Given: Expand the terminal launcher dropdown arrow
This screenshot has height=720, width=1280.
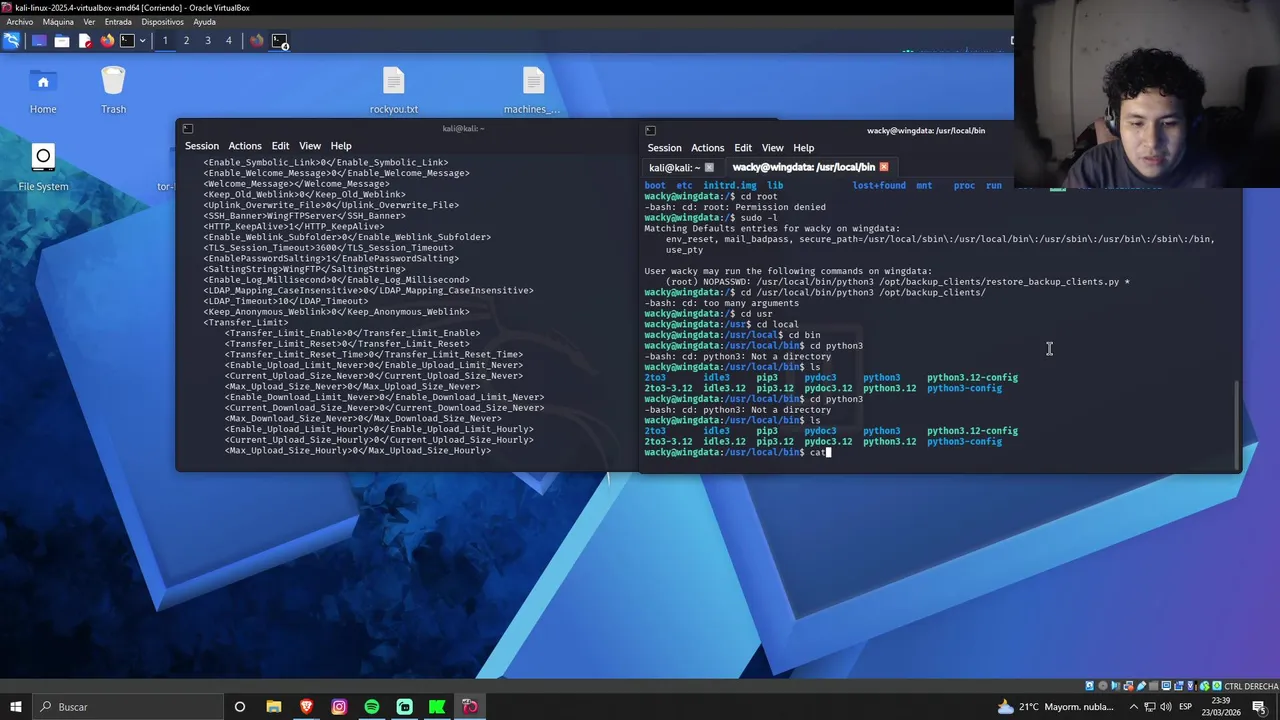Looking at the screenshot, I should [142, 41].
